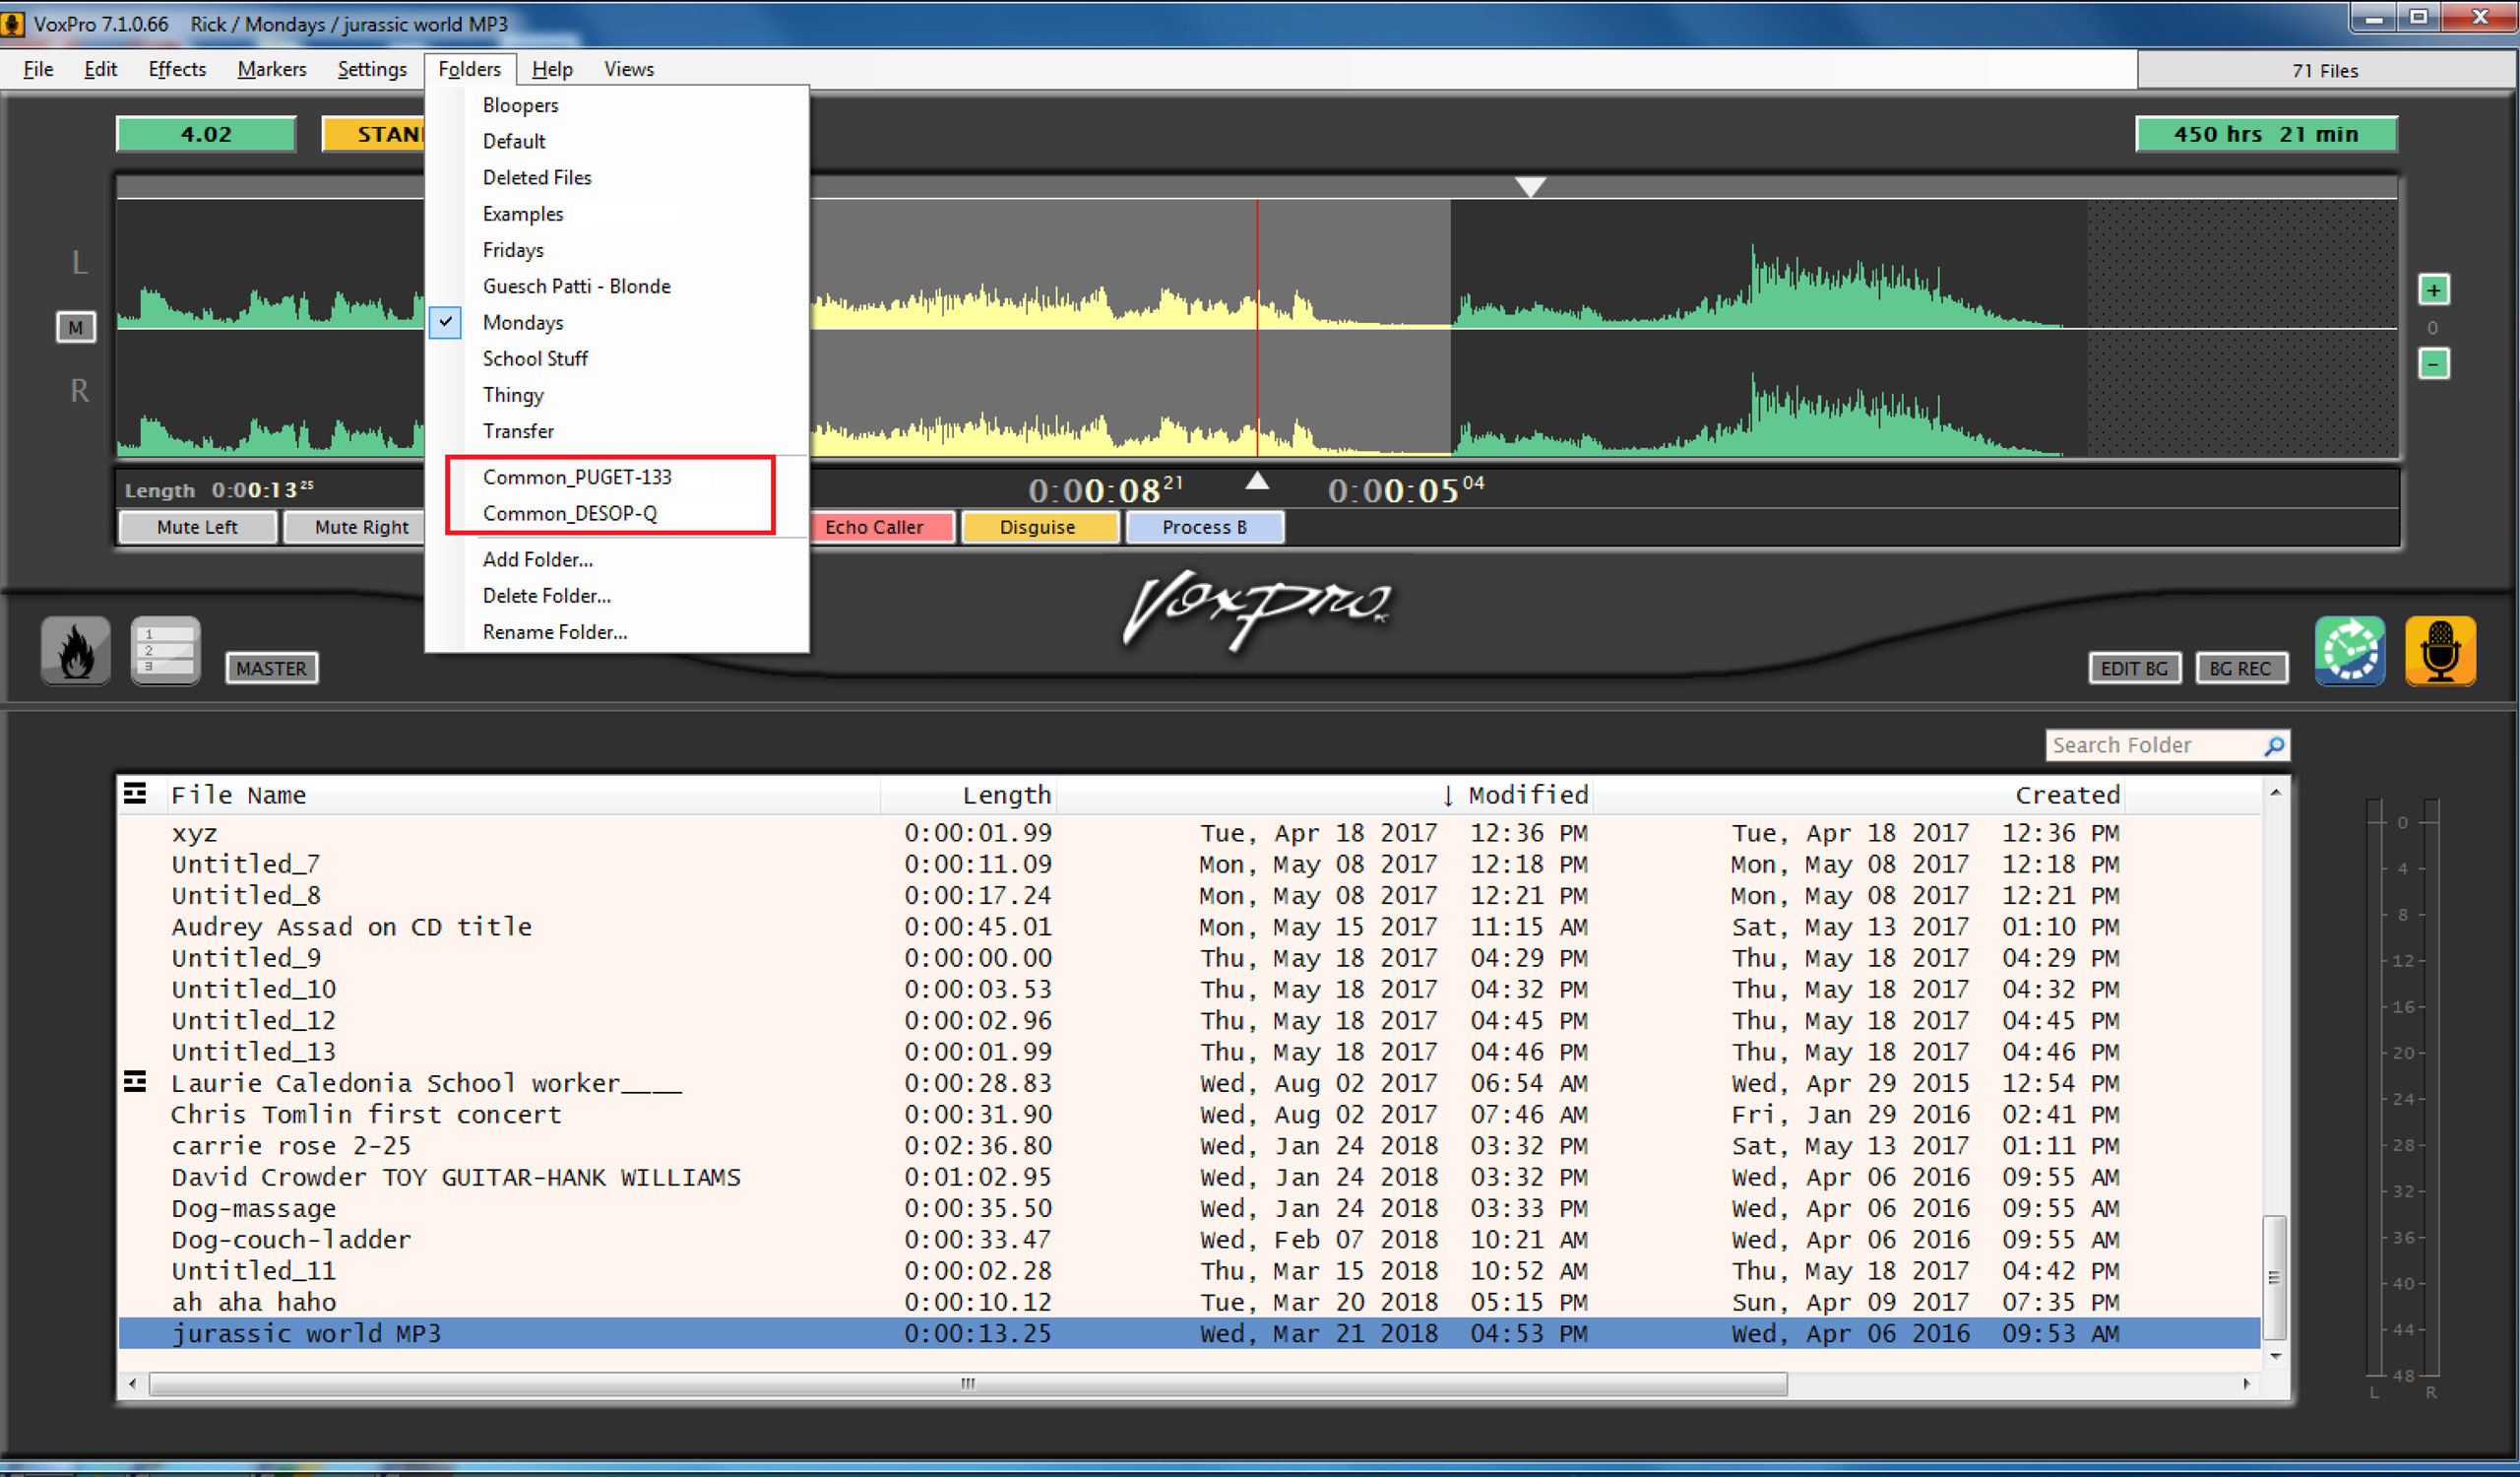Image resolution: width=2520 pixels, height=1477 pixels.
Task: Click the flame hot-keys icon
Action: 75,651
